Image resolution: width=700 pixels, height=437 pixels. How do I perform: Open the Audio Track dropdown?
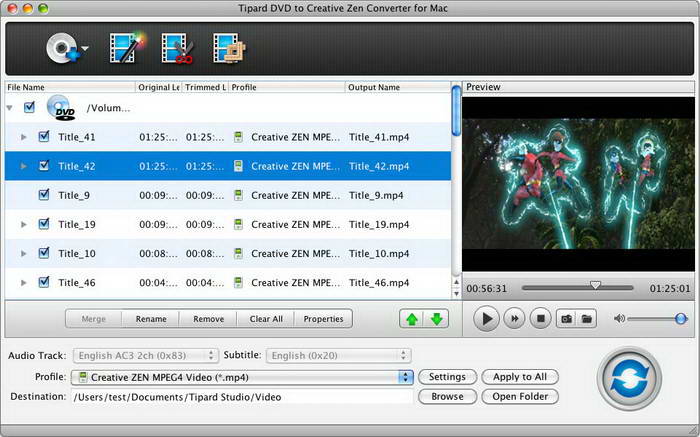point(146,355)
